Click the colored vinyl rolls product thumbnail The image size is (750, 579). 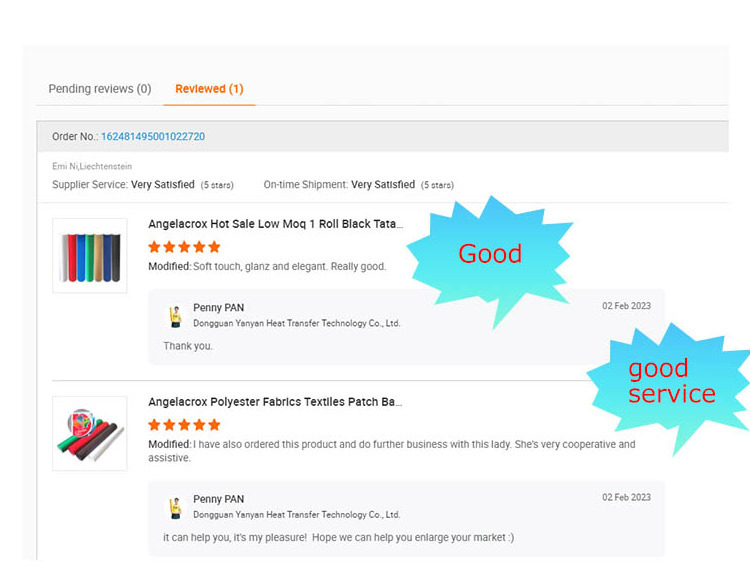(x=90, y=256)
